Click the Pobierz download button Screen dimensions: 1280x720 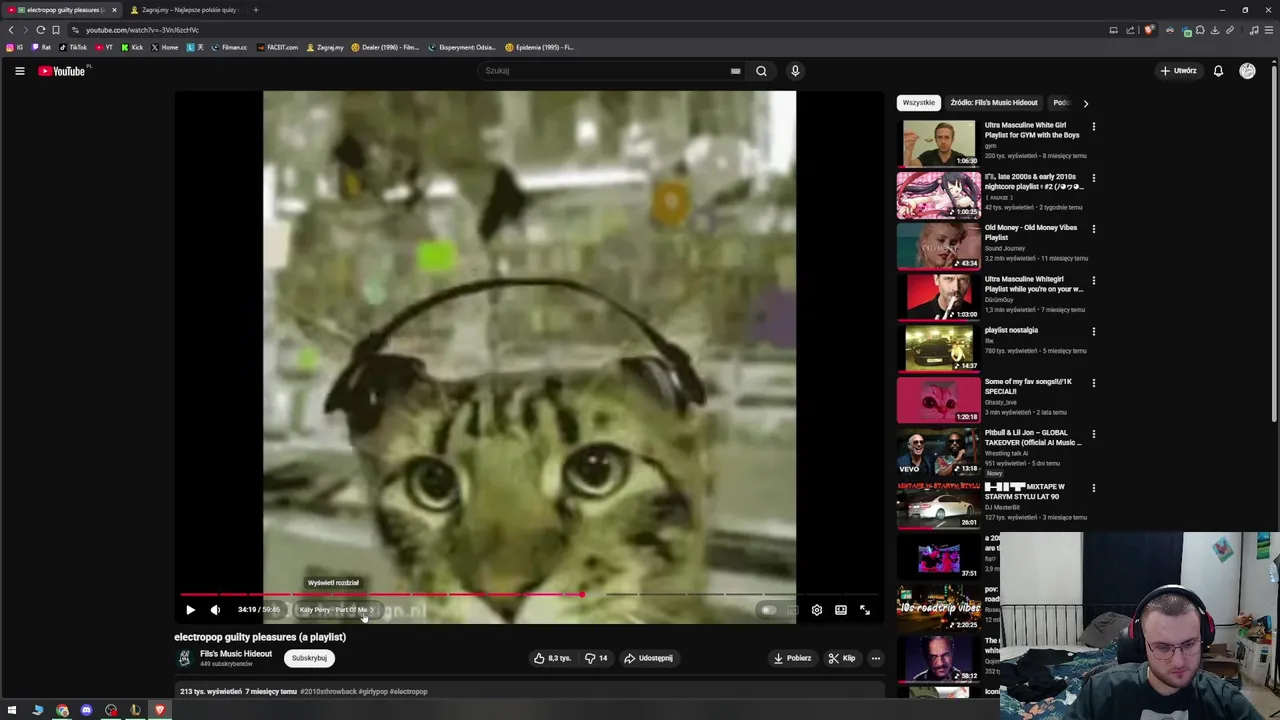pyautogui.click(x=792, y=658)
